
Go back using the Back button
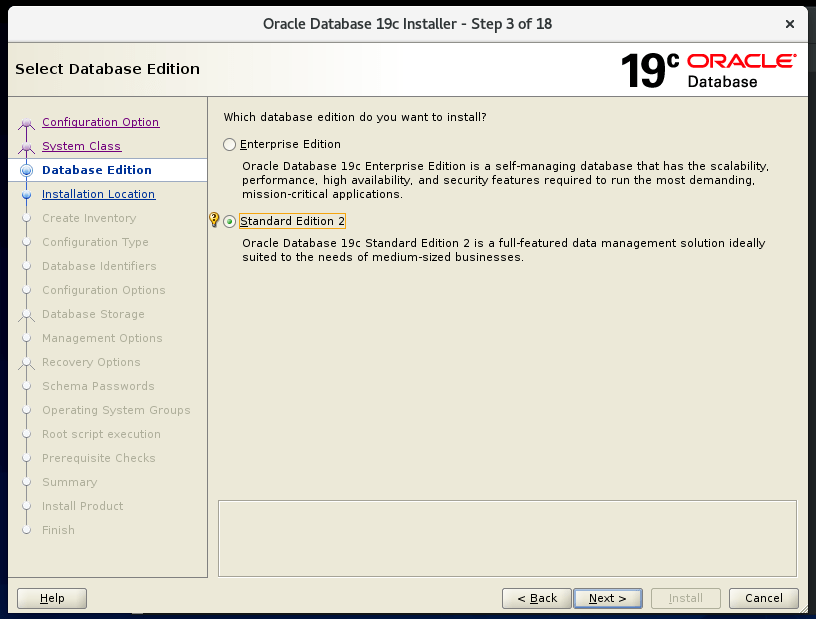[537, 598]
